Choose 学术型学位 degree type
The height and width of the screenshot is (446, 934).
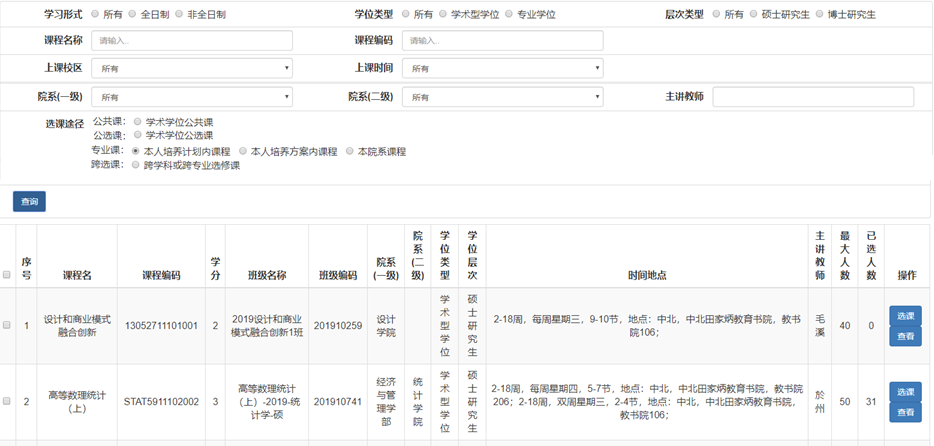coord(442,15)
